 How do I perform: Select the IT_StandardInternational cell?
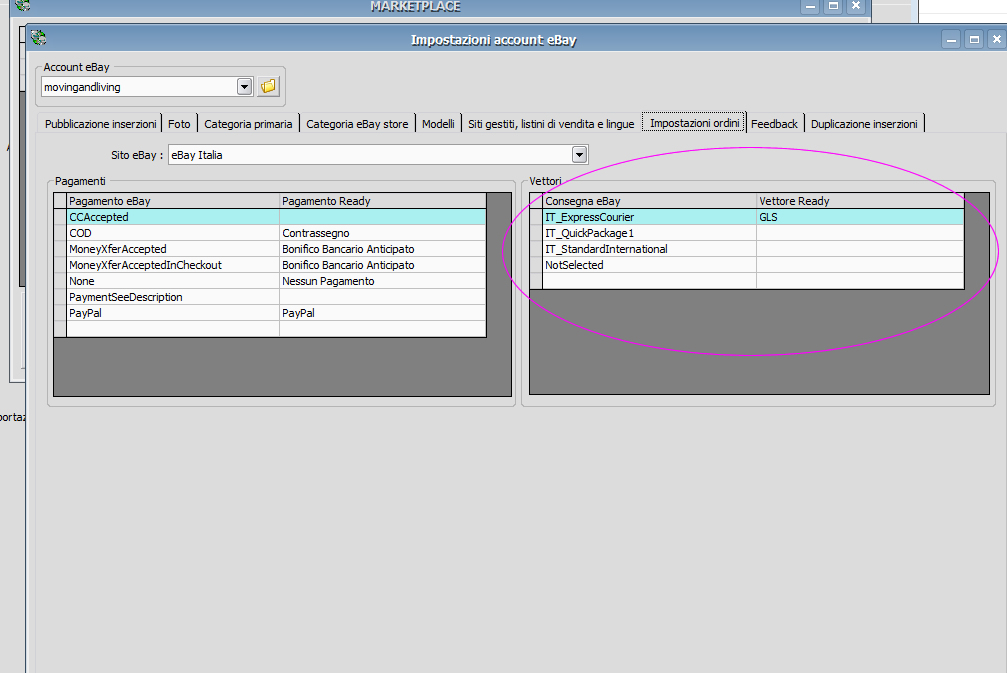[649, 249]
